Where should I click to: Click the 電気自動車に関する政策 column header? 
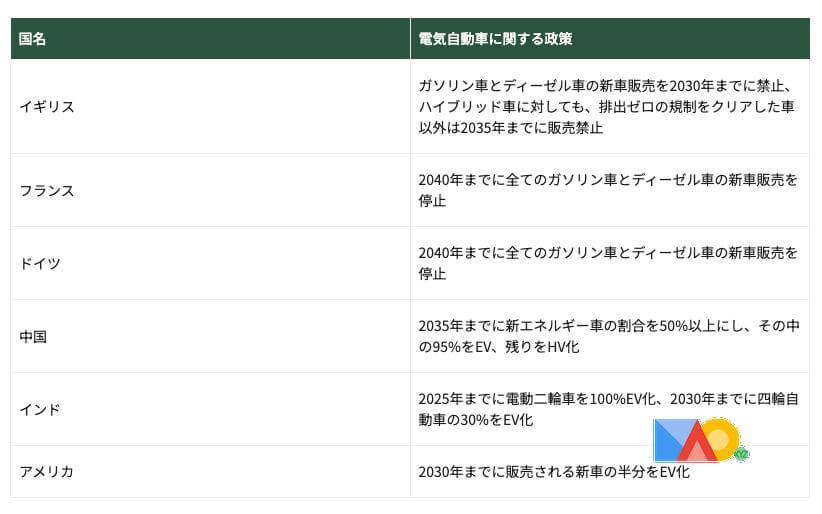click(495, 39)
